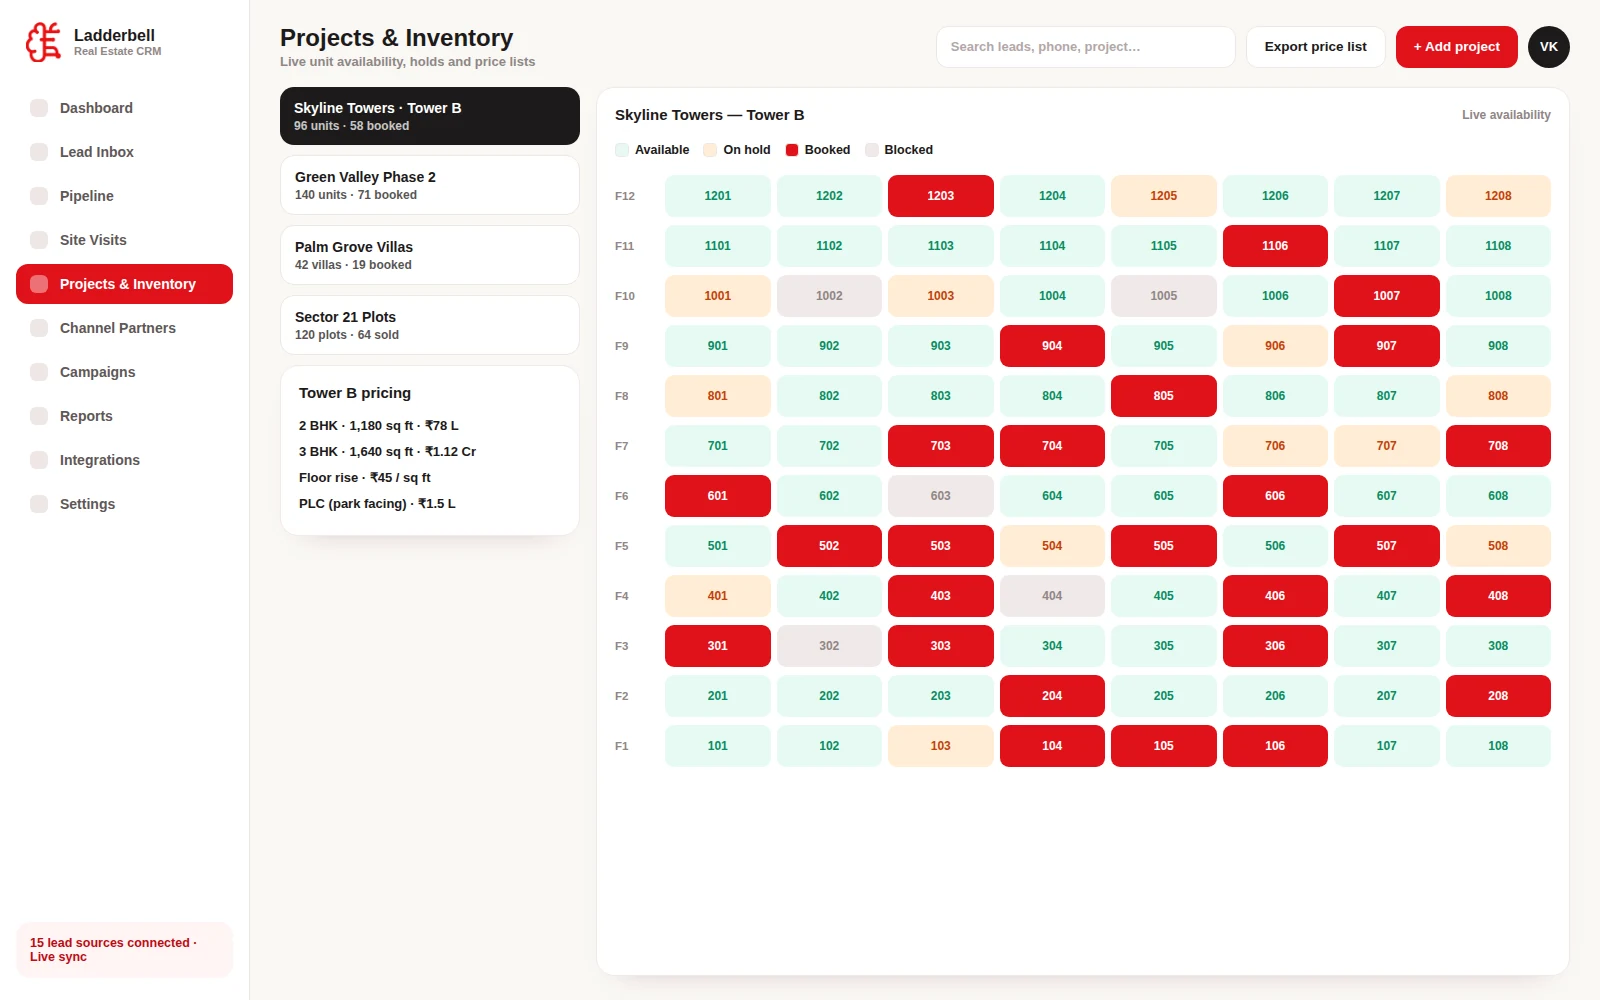1600x1000 pixels.
Task: Click the Channel Partners sidebar icon
Action: tap(39, 328)
